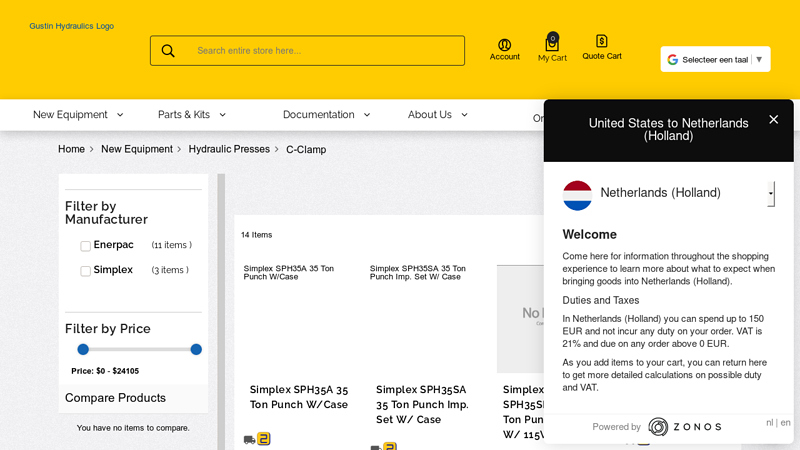Screen dimensions: 800x450
Task: Open the Selecteer een taal language dropdown
Action: 715,60
